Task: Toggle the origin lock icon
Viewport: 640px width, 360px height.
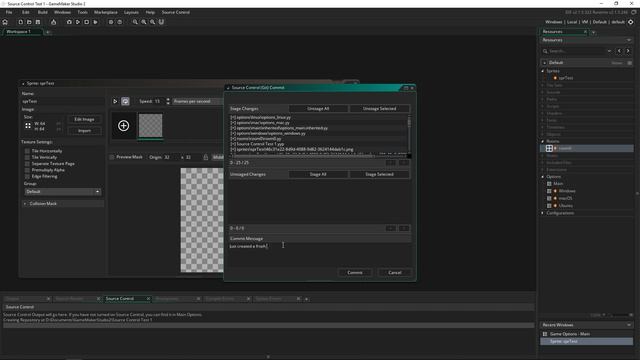Action: (x=206, y=157)
